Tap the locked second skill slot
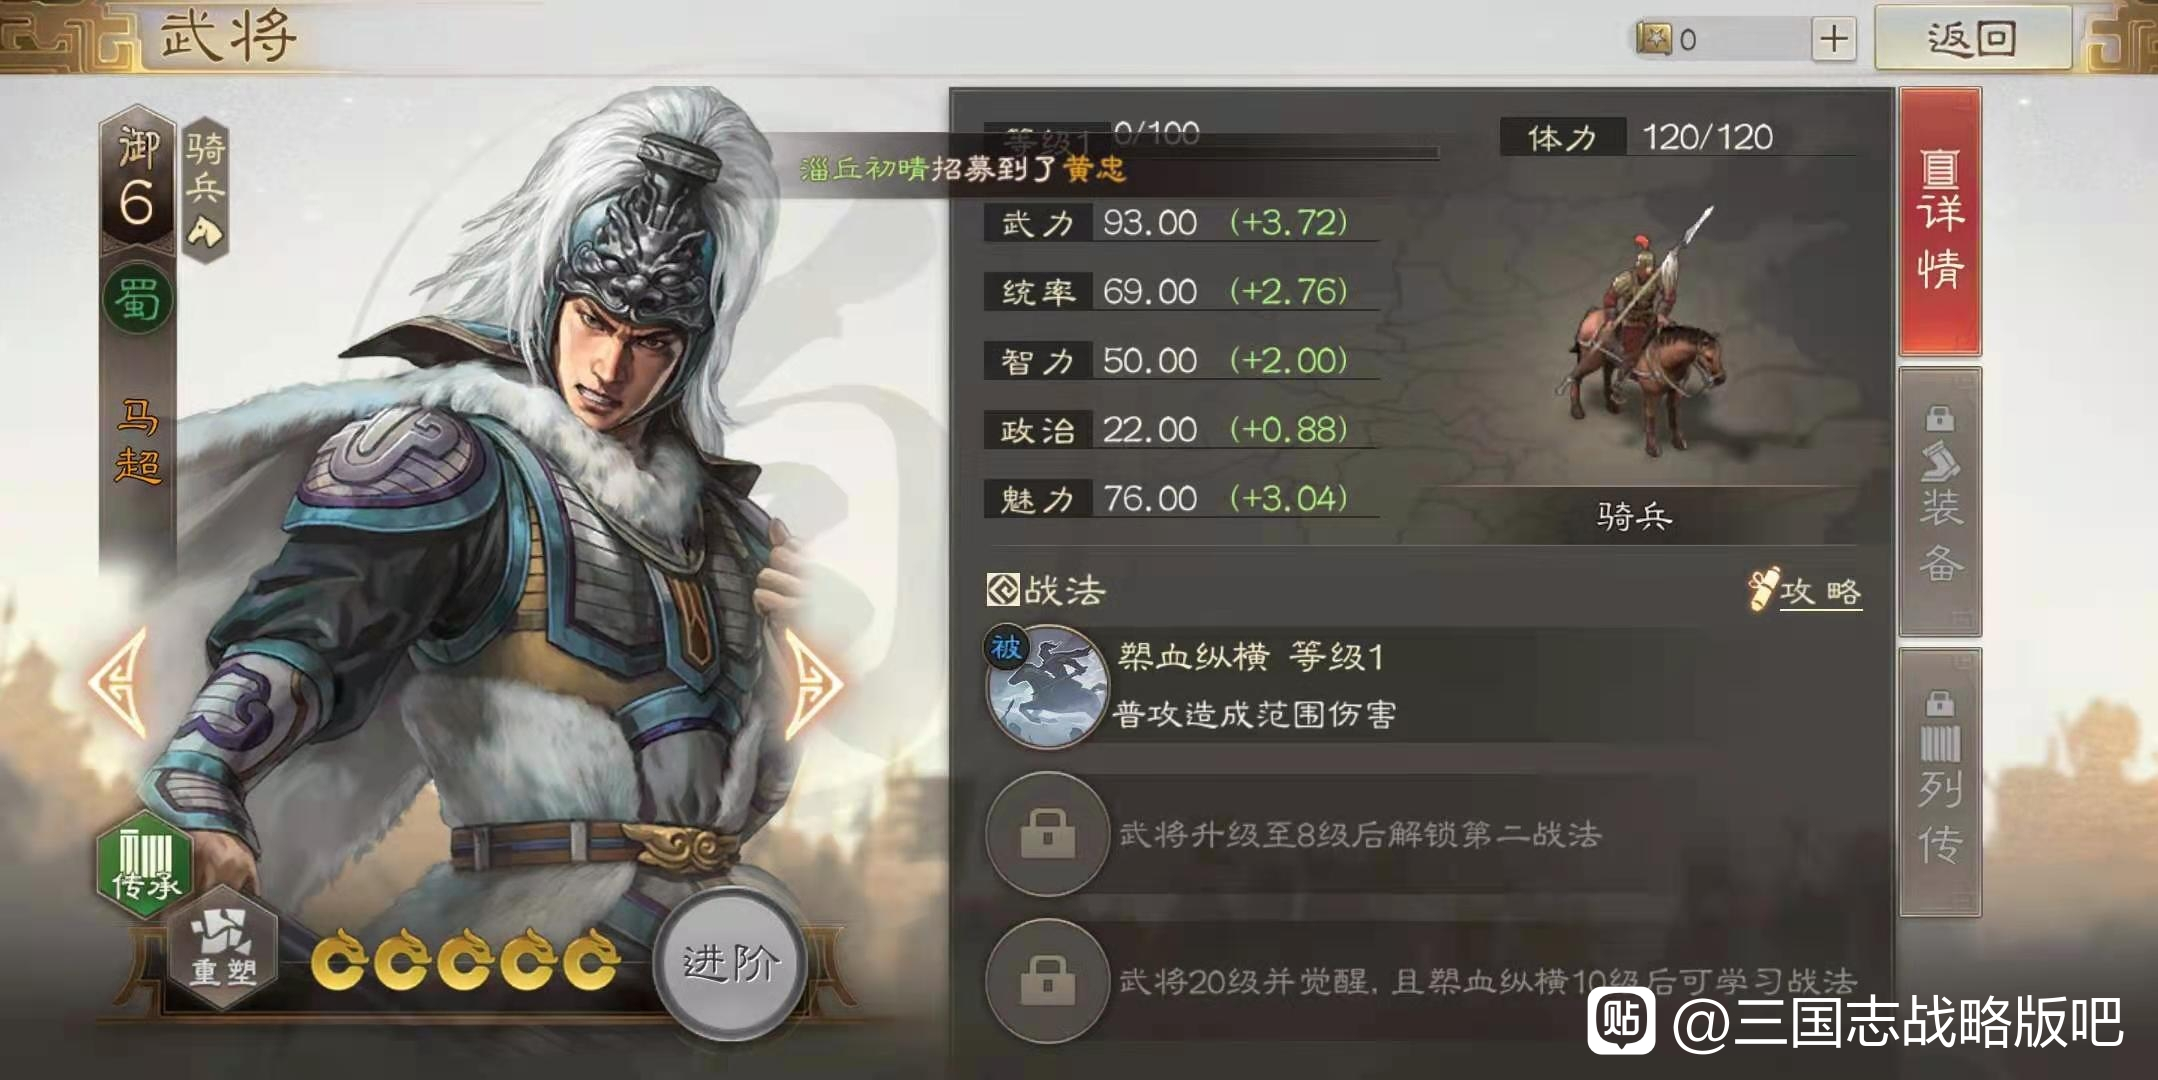 tap(1046, 833)
